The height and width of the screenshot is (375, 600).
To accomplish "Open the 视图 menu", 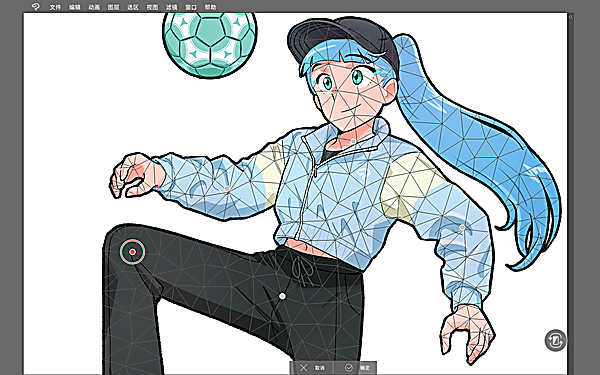I will (x=152, y=7).
